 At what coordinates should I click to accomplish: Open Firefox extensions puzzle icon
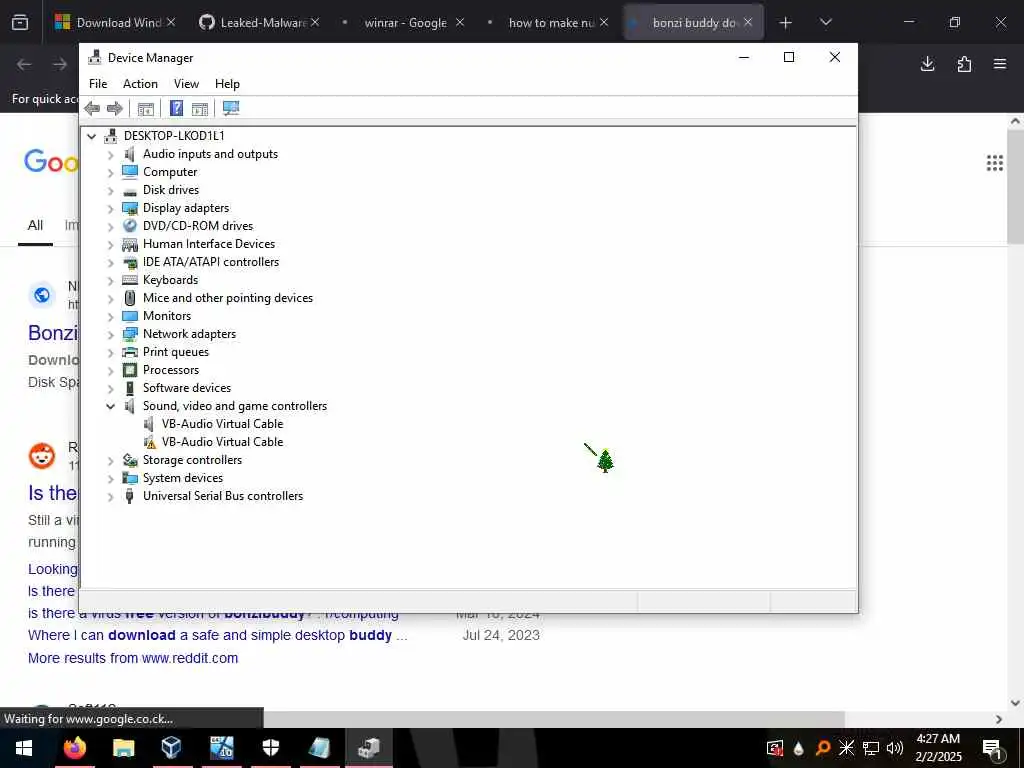pyautogui.click(x=964, y=64)
